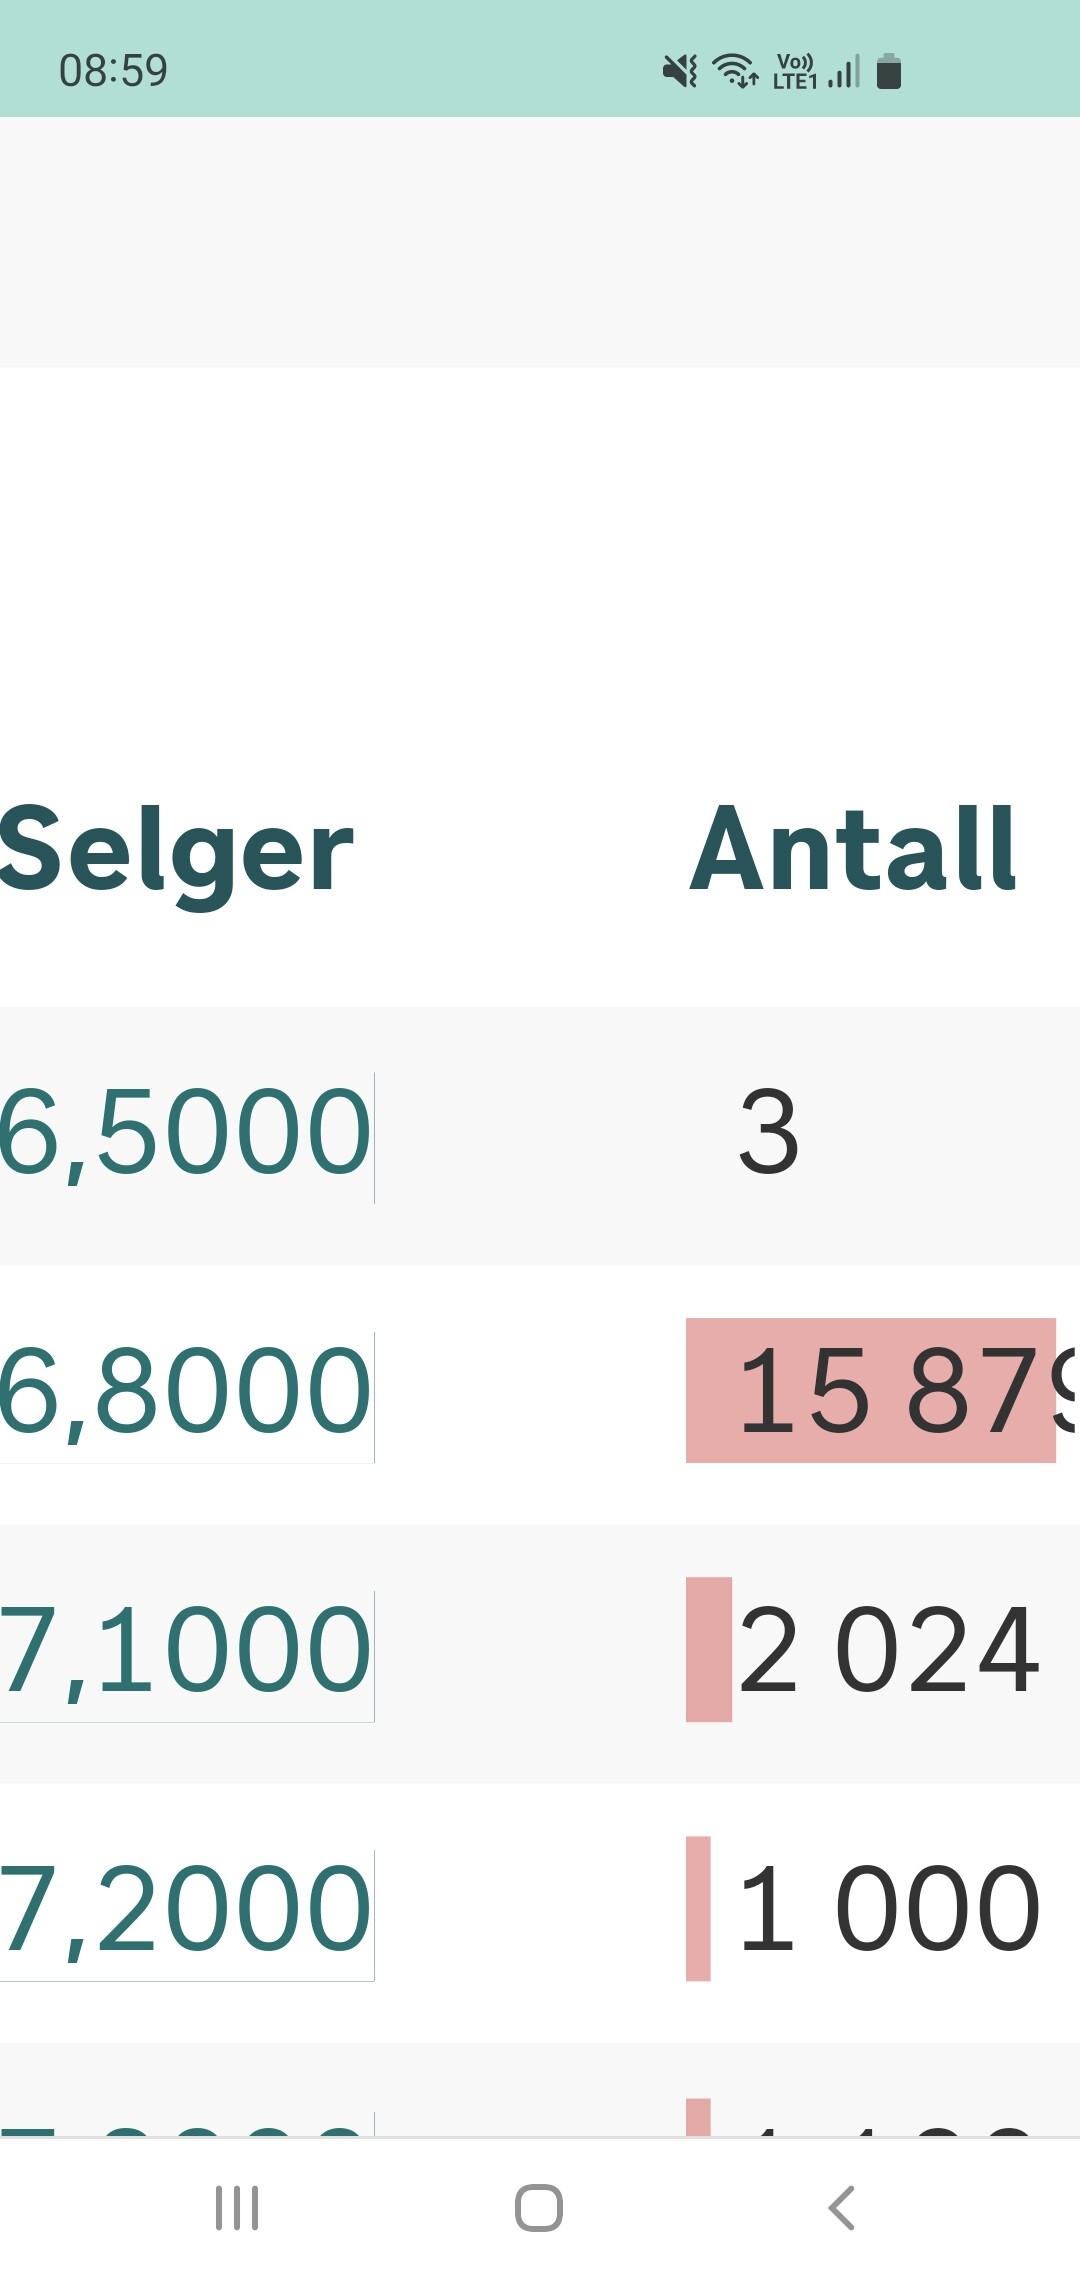Tap the quantity 2 024 cell
Image resolution: width=1080 pixels, height=2280 pixels.
pos(888,1650)
